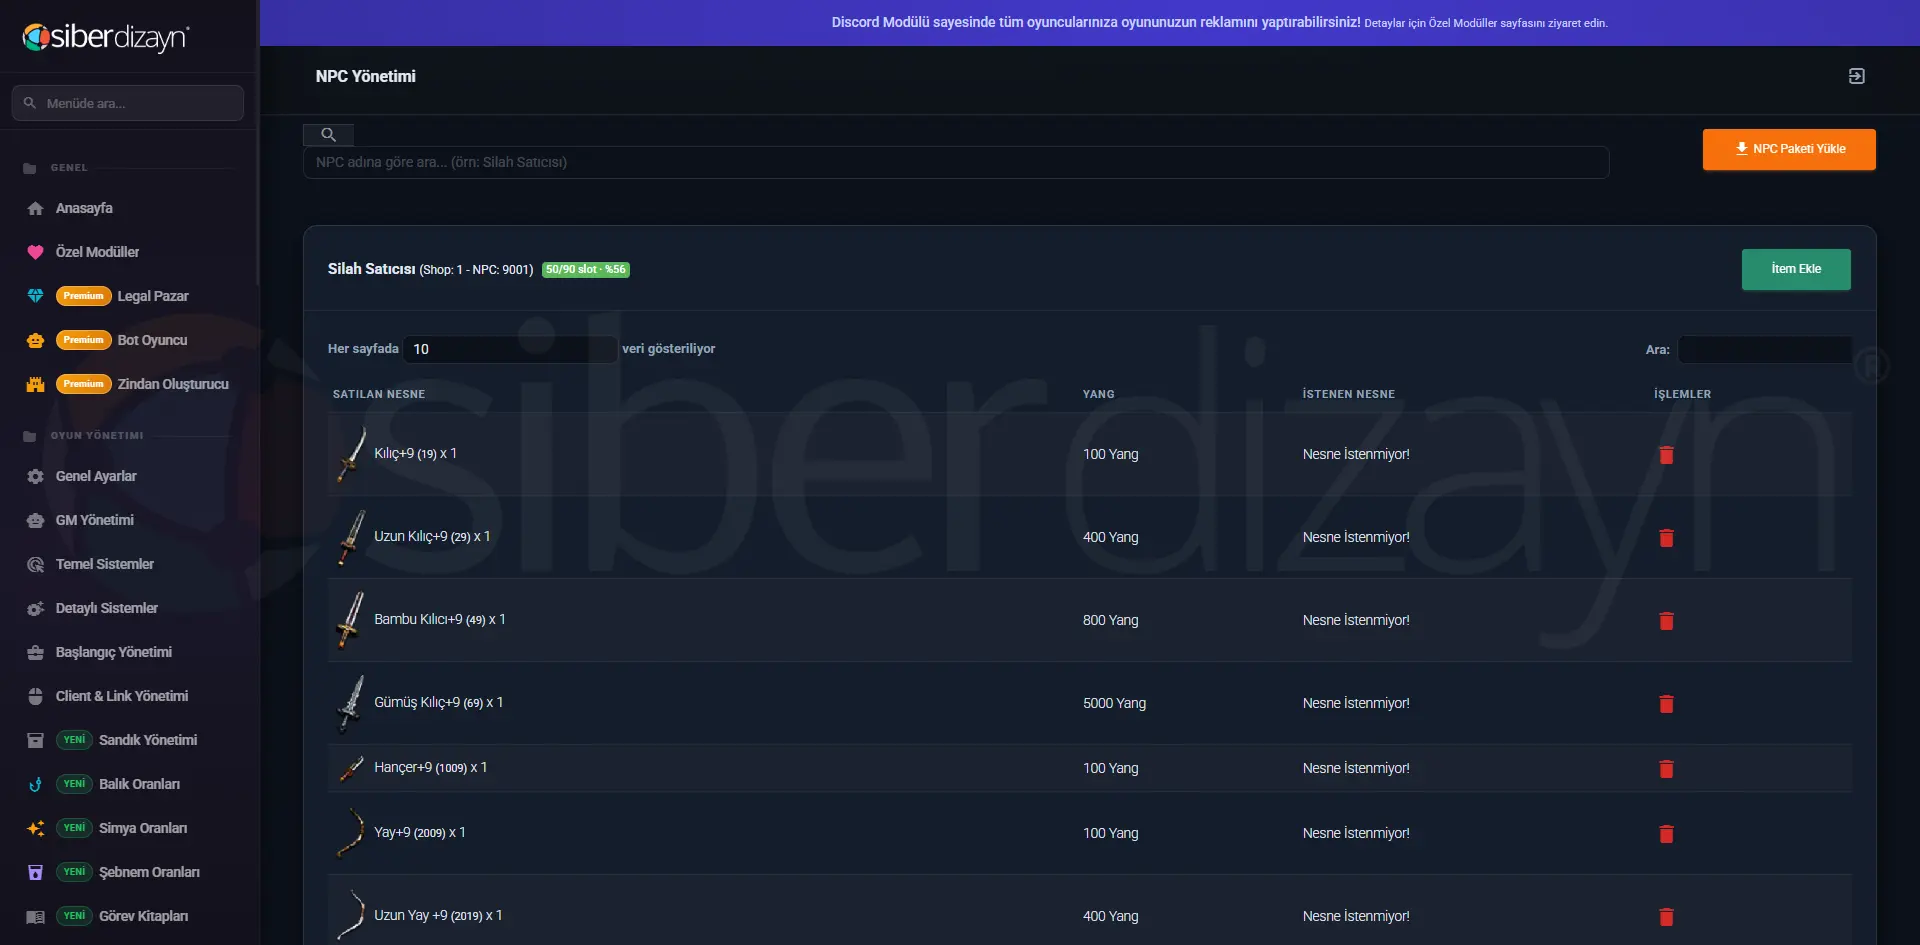
Task: Open Genel Ayarlar in the sidebar
Action: [x=96, y=476]
